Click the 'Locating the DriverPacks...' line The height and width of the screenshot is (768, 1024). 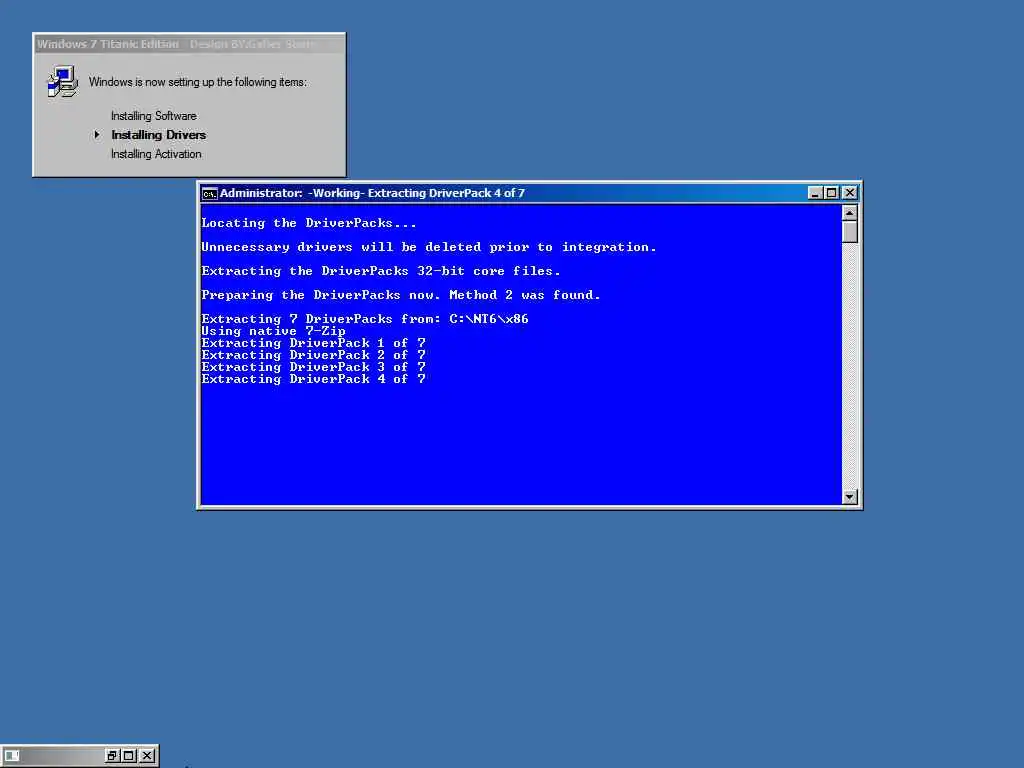[309, 223]
